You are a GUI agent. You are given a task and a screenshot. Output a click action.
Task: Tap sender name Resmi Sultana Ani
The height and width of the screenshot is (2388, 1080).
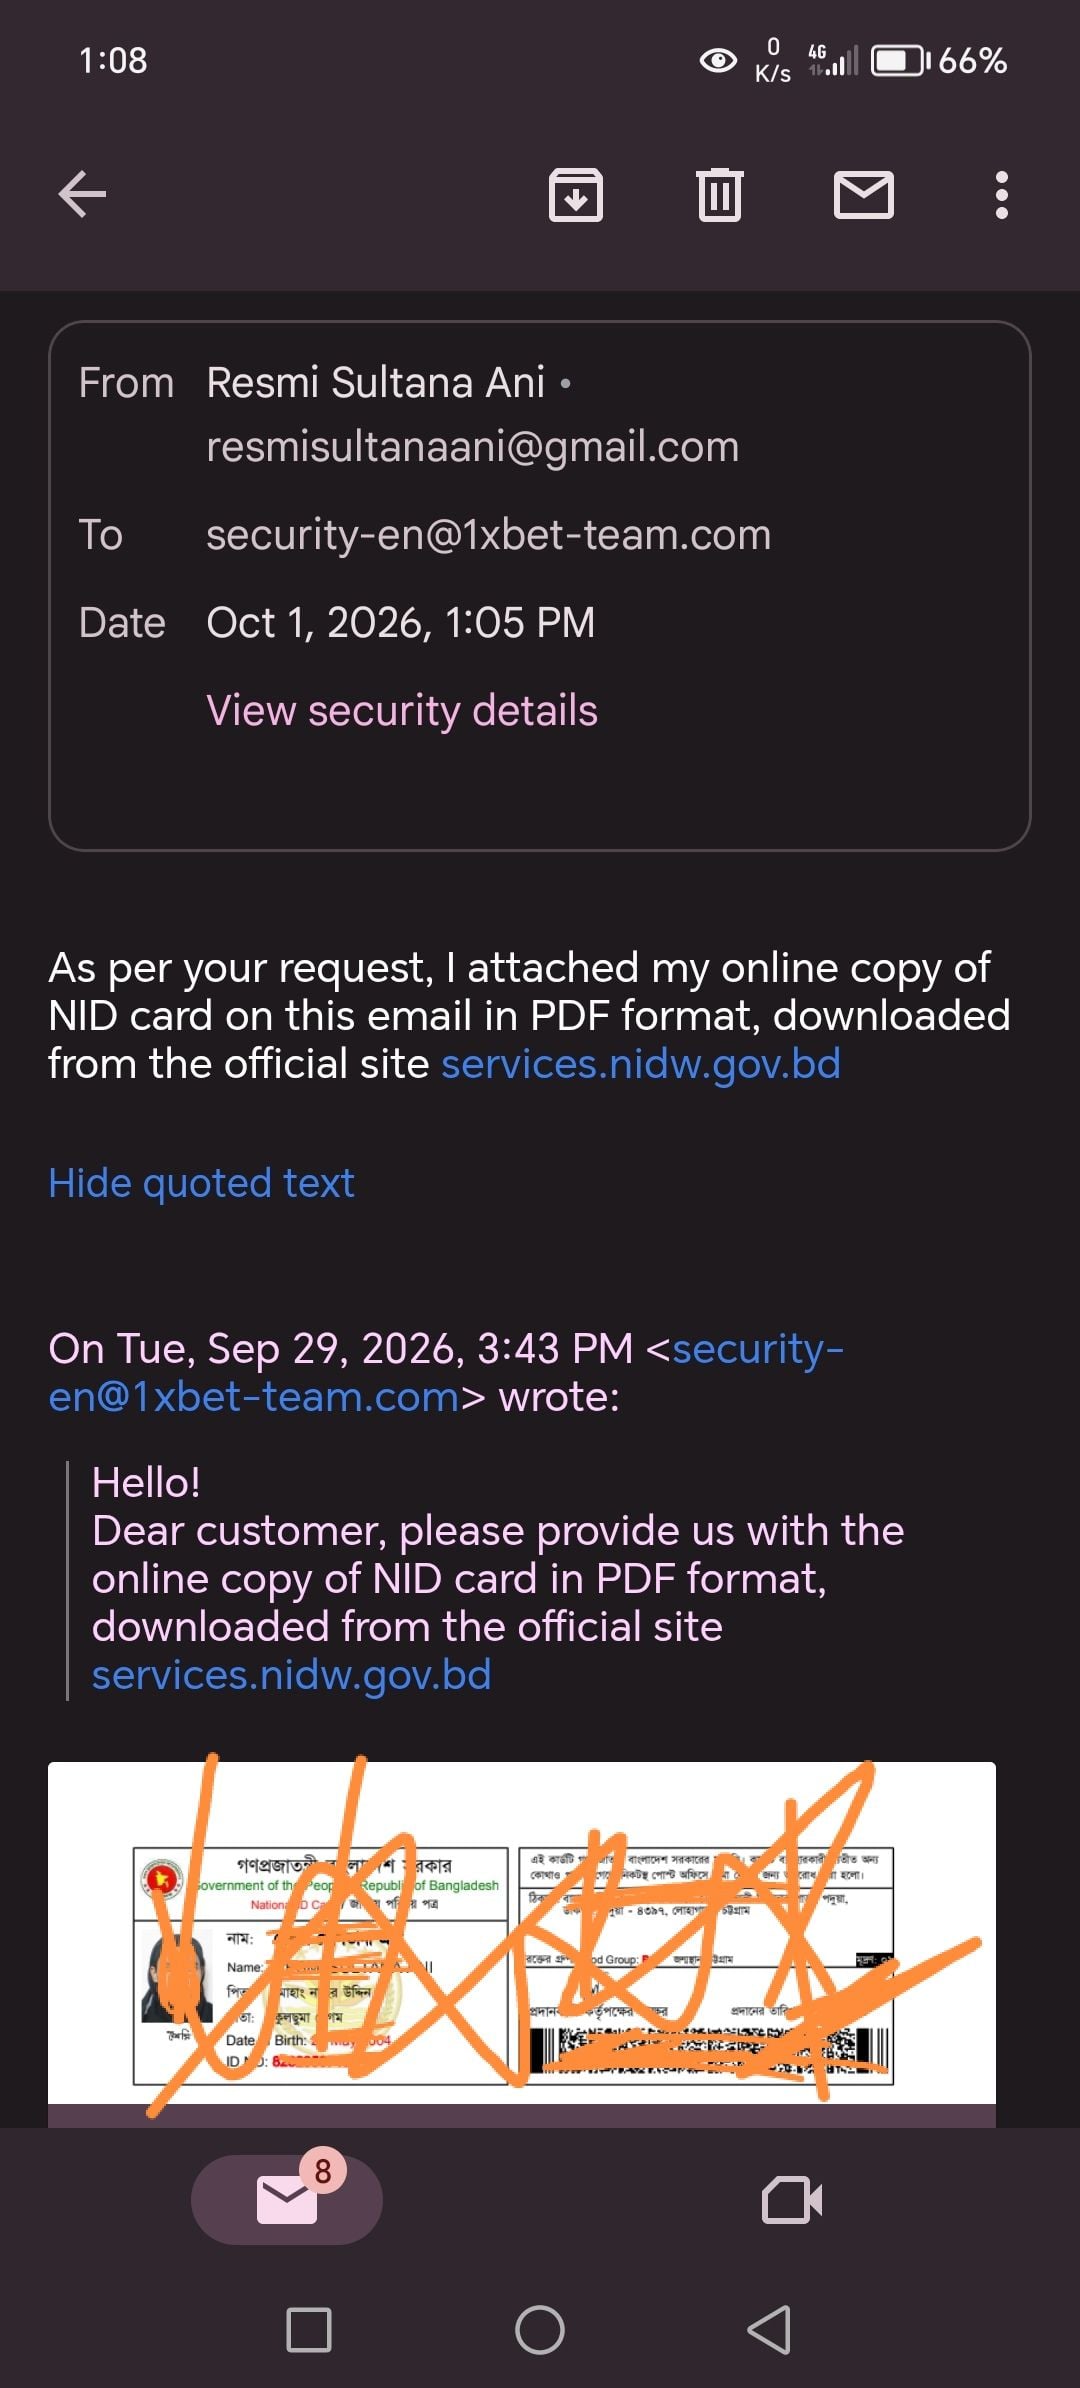pyautogui.click(x=376, y=383)
